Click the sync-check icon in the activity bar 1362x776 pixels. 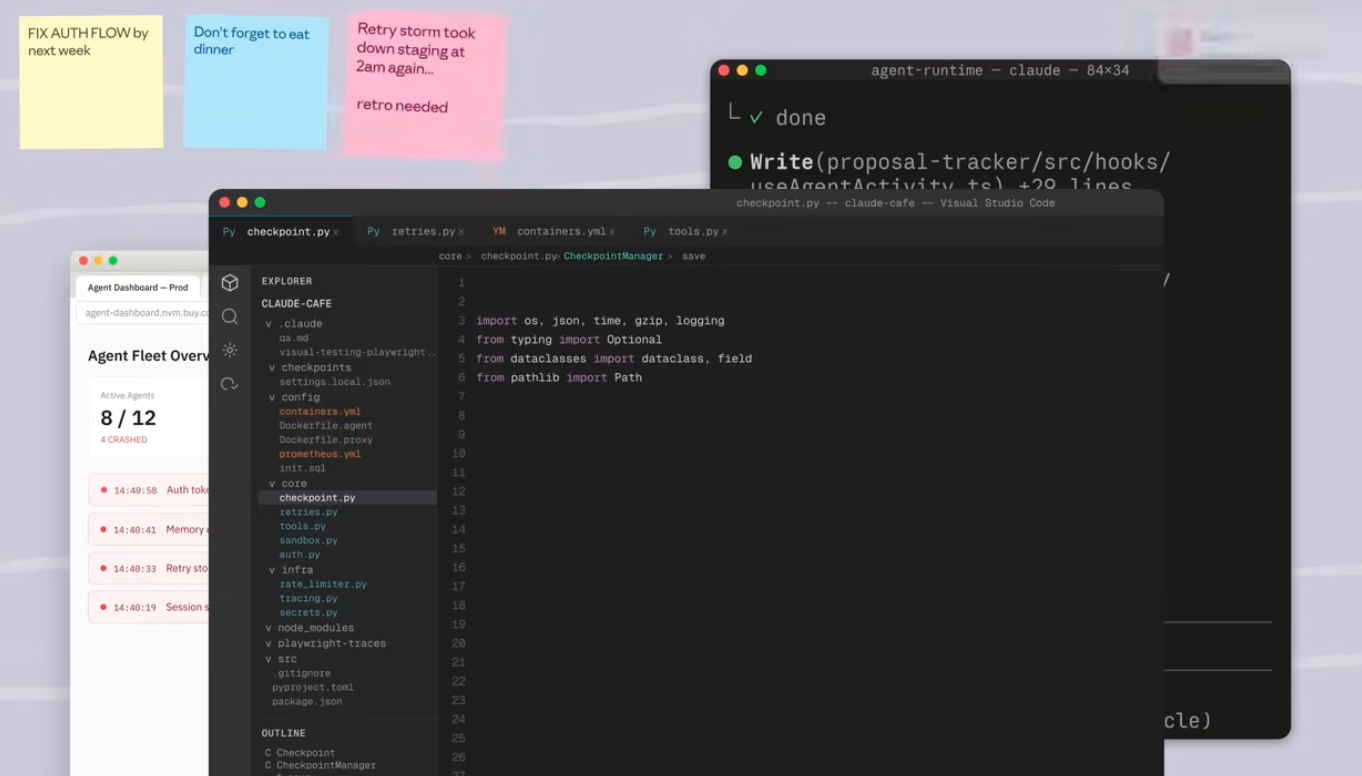230,384
